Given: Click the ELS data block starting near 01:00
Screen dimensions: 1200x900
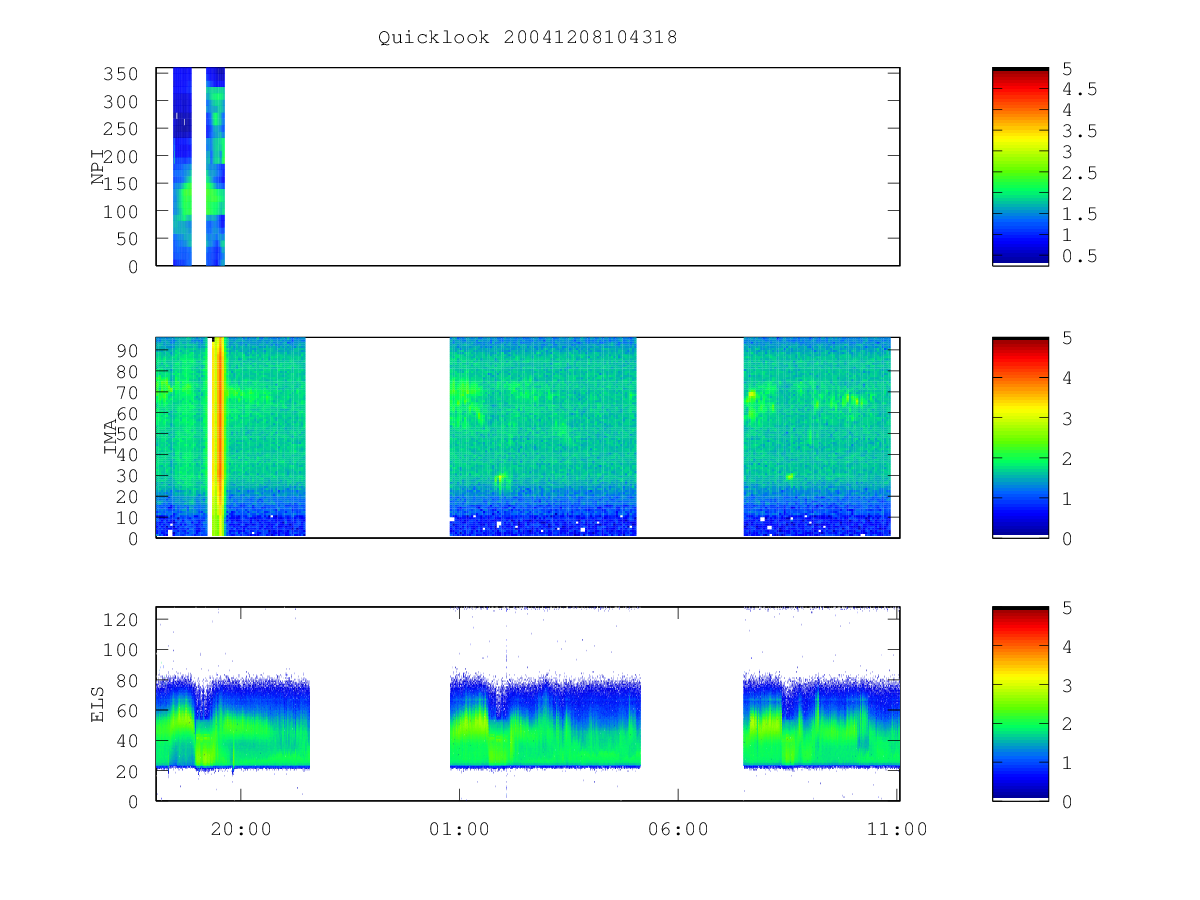Looking at the screenshot, I should click(545, 720).
